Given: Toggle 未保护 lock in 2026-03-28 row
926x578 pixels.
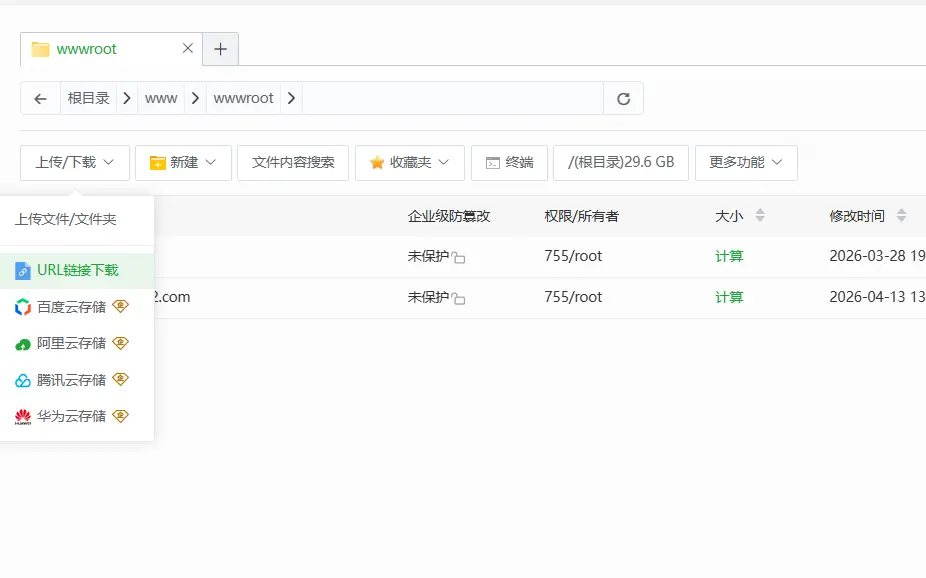Looking at the screenshot, I should point(458,257).
